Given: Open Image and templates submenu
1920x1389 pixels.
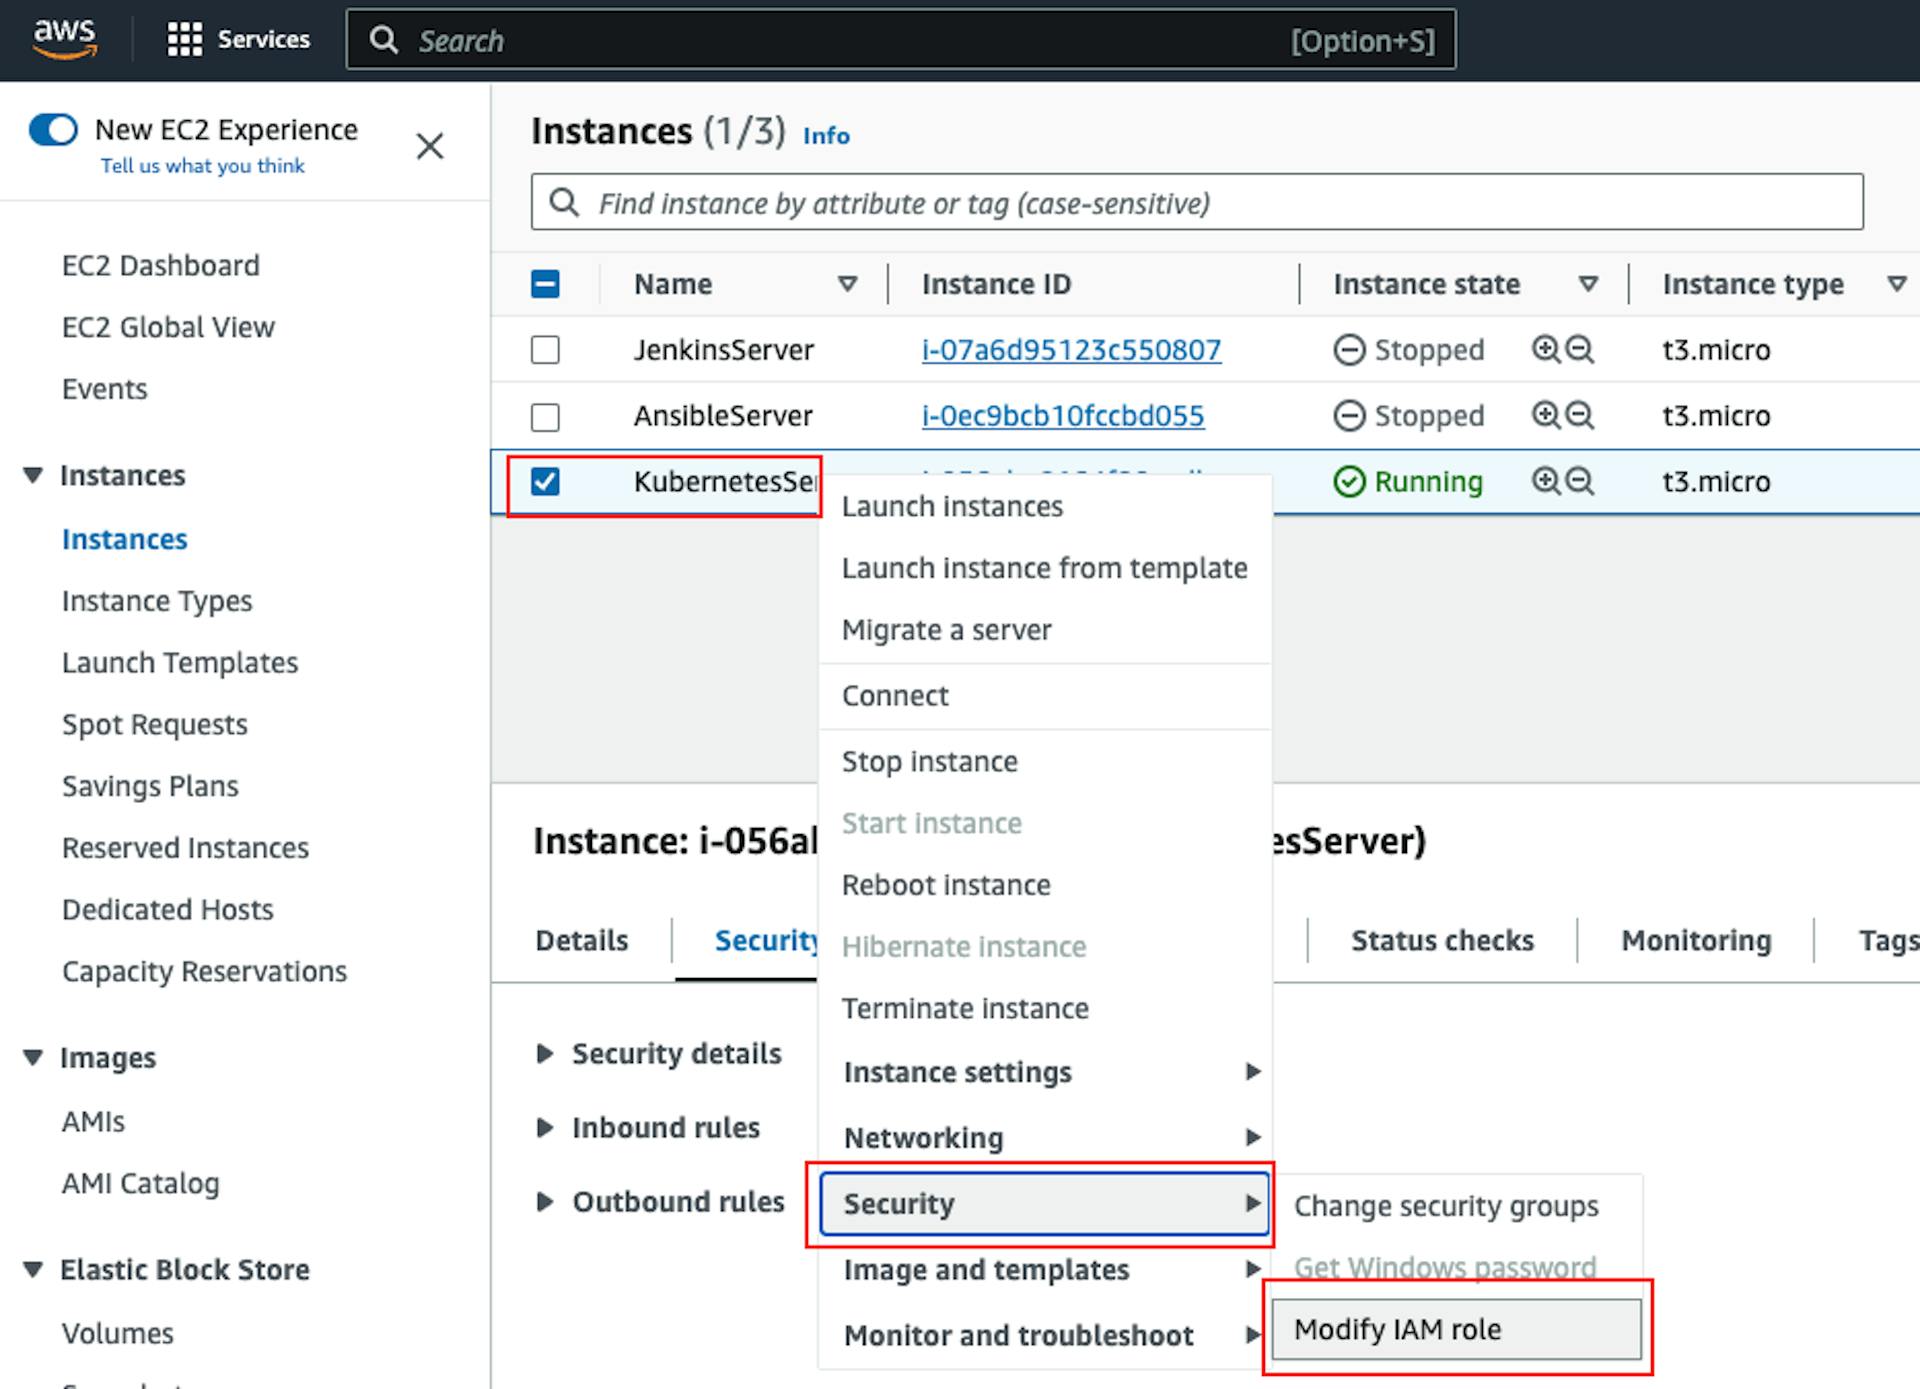Looking at the screenshot, I should [1045, 1270].
